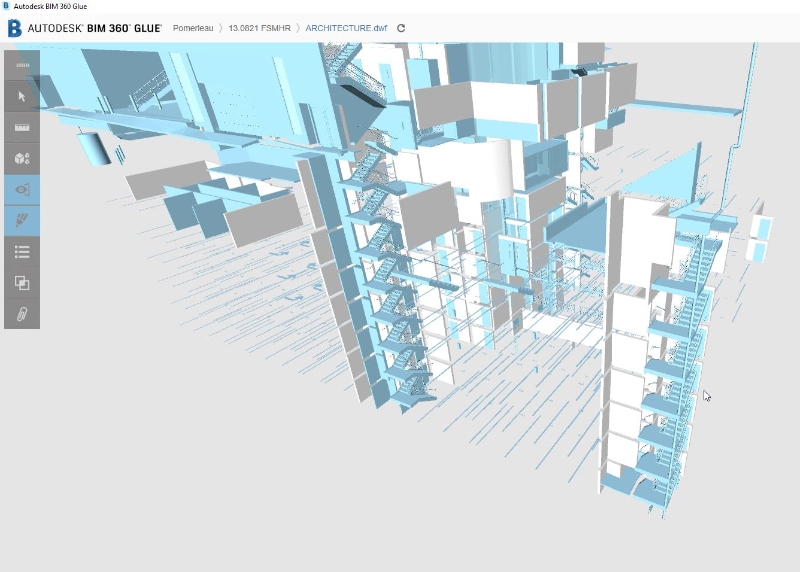This screenshot has width=800, height=572.
Task: Open the measure ruler tool
Action: pos(22,128)
